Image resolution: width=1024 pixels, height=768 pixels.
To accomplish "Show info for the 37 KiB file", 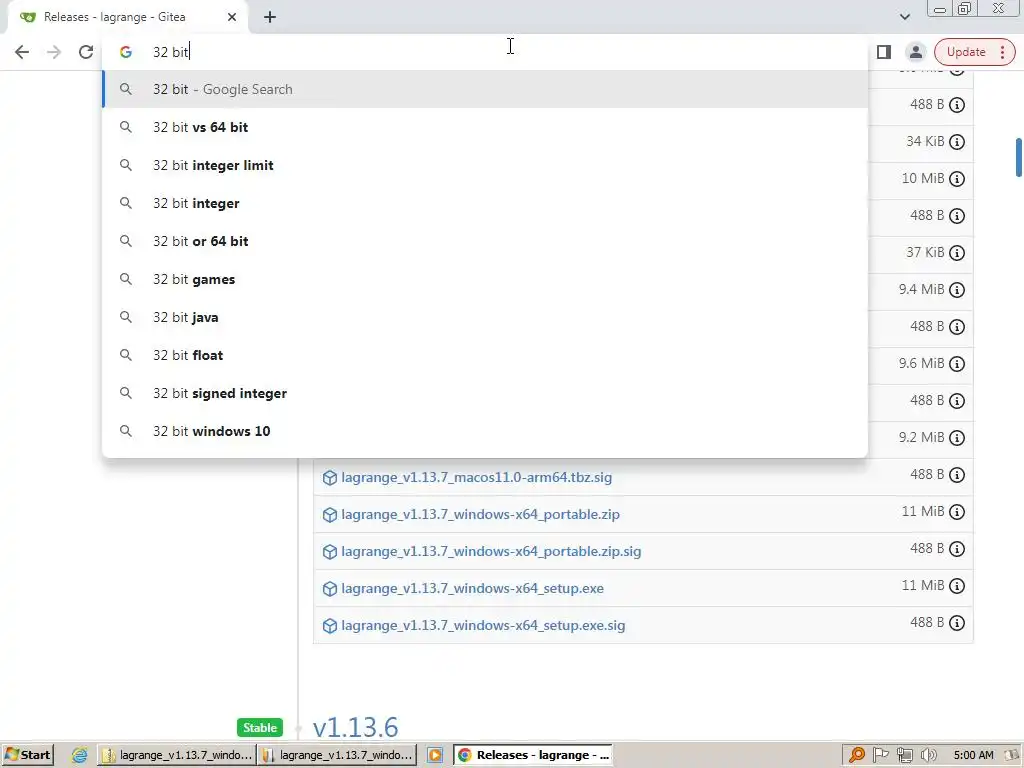I will (x=957, y=253).
